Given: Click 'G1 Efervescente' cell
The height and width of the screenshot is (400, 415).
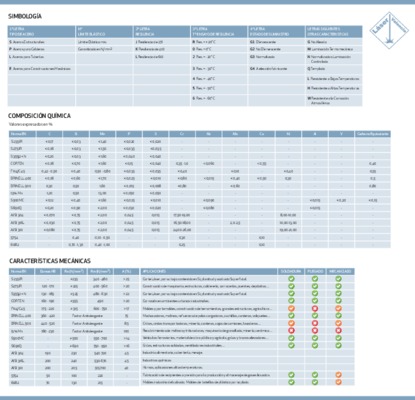Looking at the screenshot, I should (x=276, y=42).
